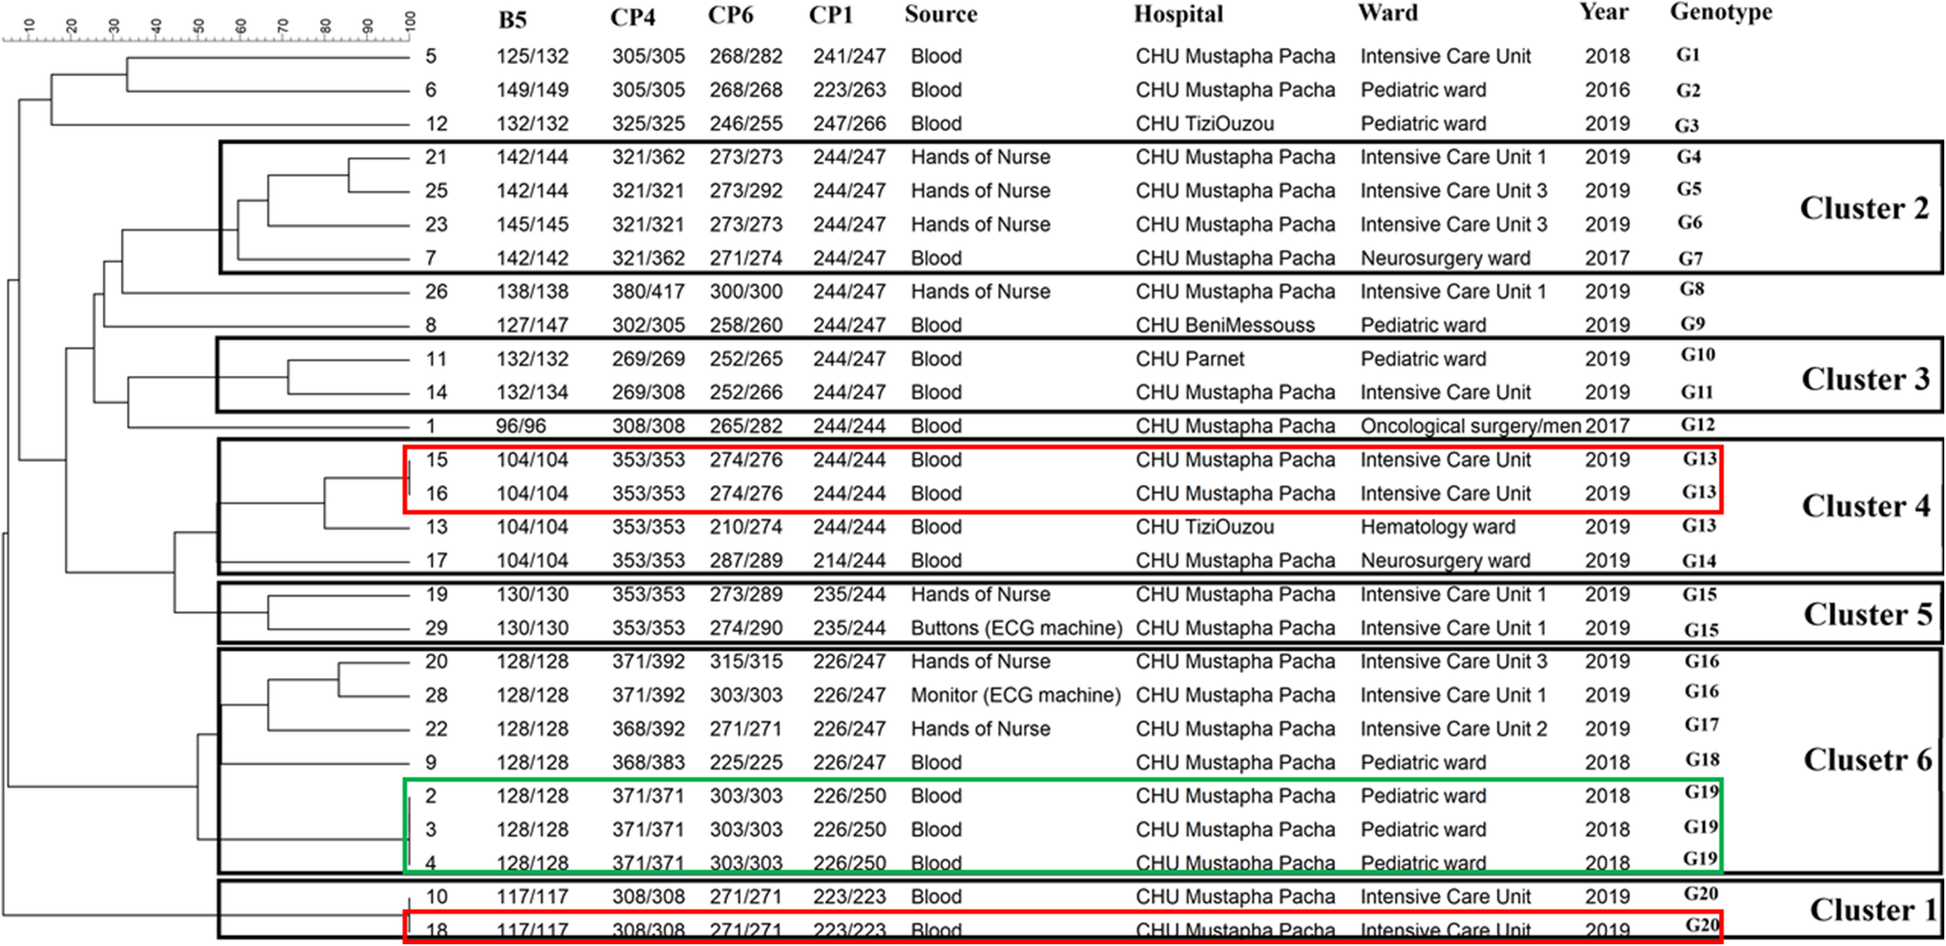Click genotype label G1
This screenshot has width=1946, height=946.
pos(1688,55)
